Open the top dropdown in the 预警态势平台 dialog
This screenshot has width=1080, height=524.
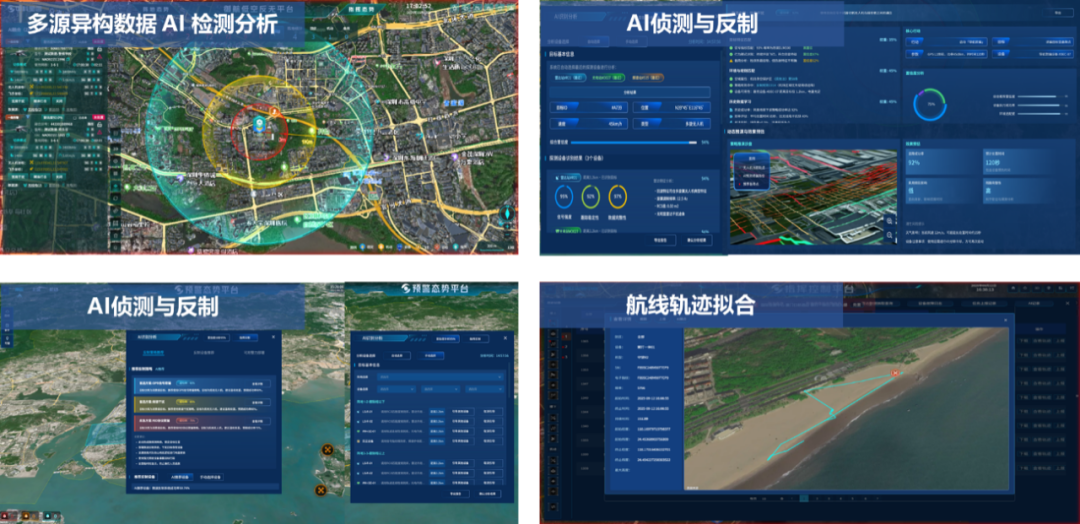pos(427,376)
